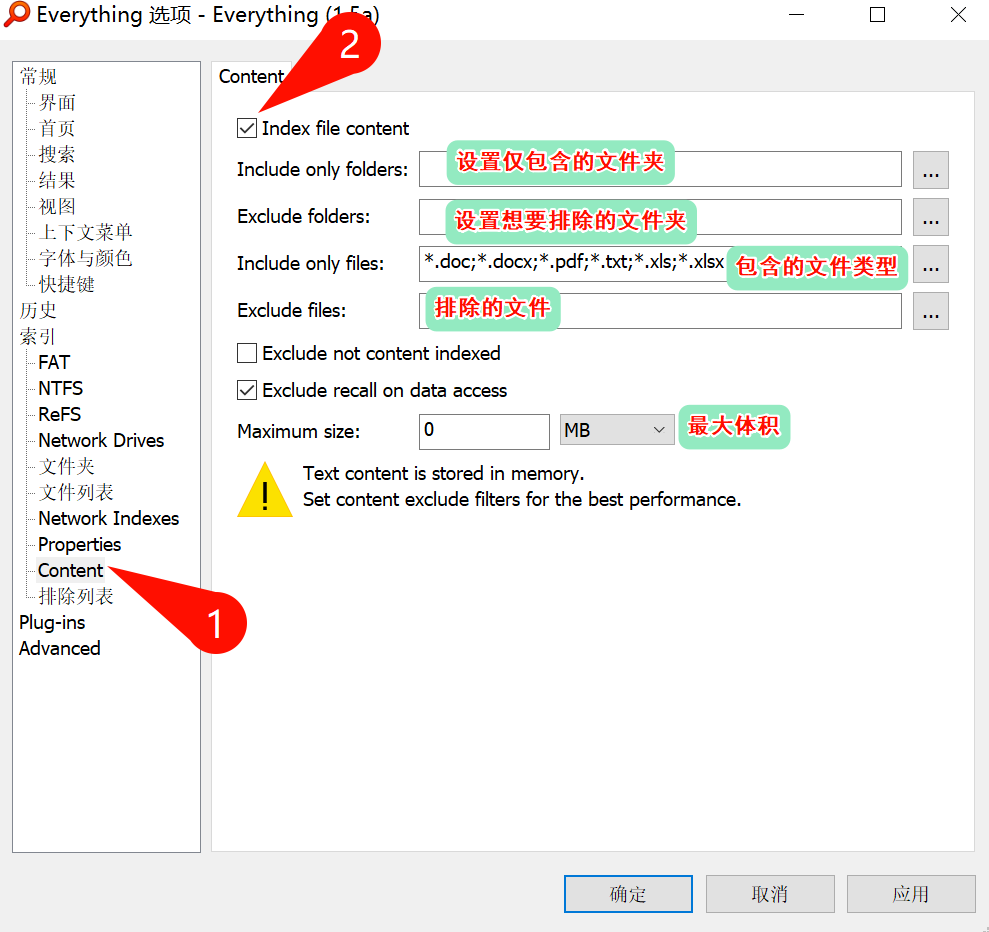Select Properties in the tree
The height and width of the screenshot is (932, 989).
79,544
